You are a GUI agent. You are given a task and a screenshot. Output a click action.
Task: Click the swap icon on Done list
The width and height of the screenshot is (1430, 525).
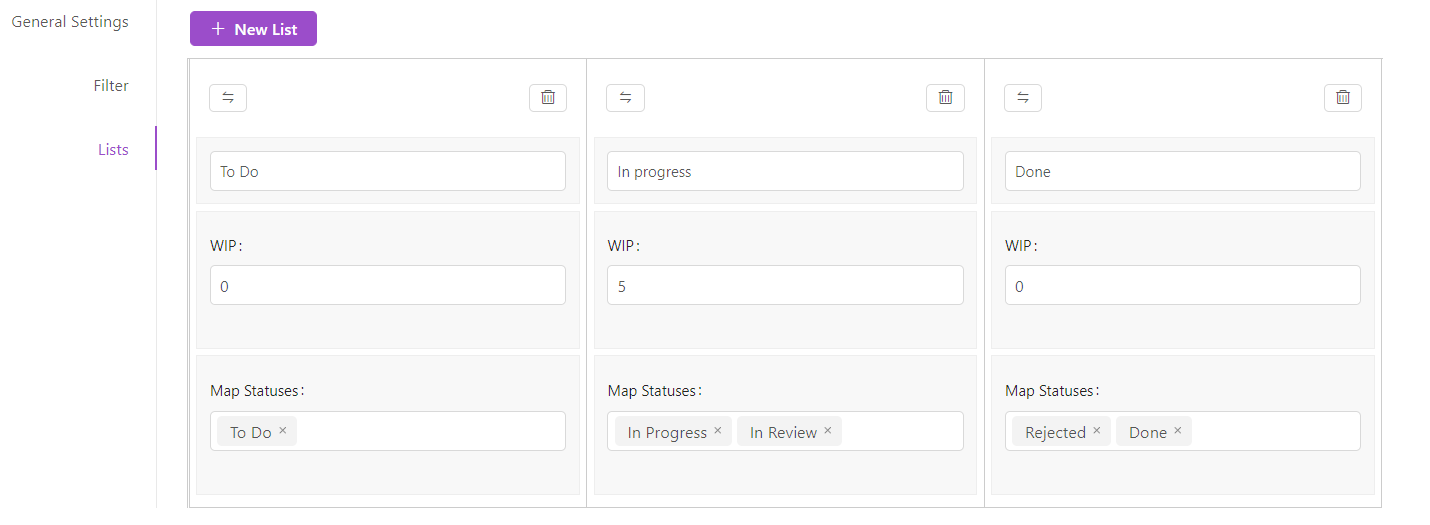pyautogui.click(x=1023, y=97)
